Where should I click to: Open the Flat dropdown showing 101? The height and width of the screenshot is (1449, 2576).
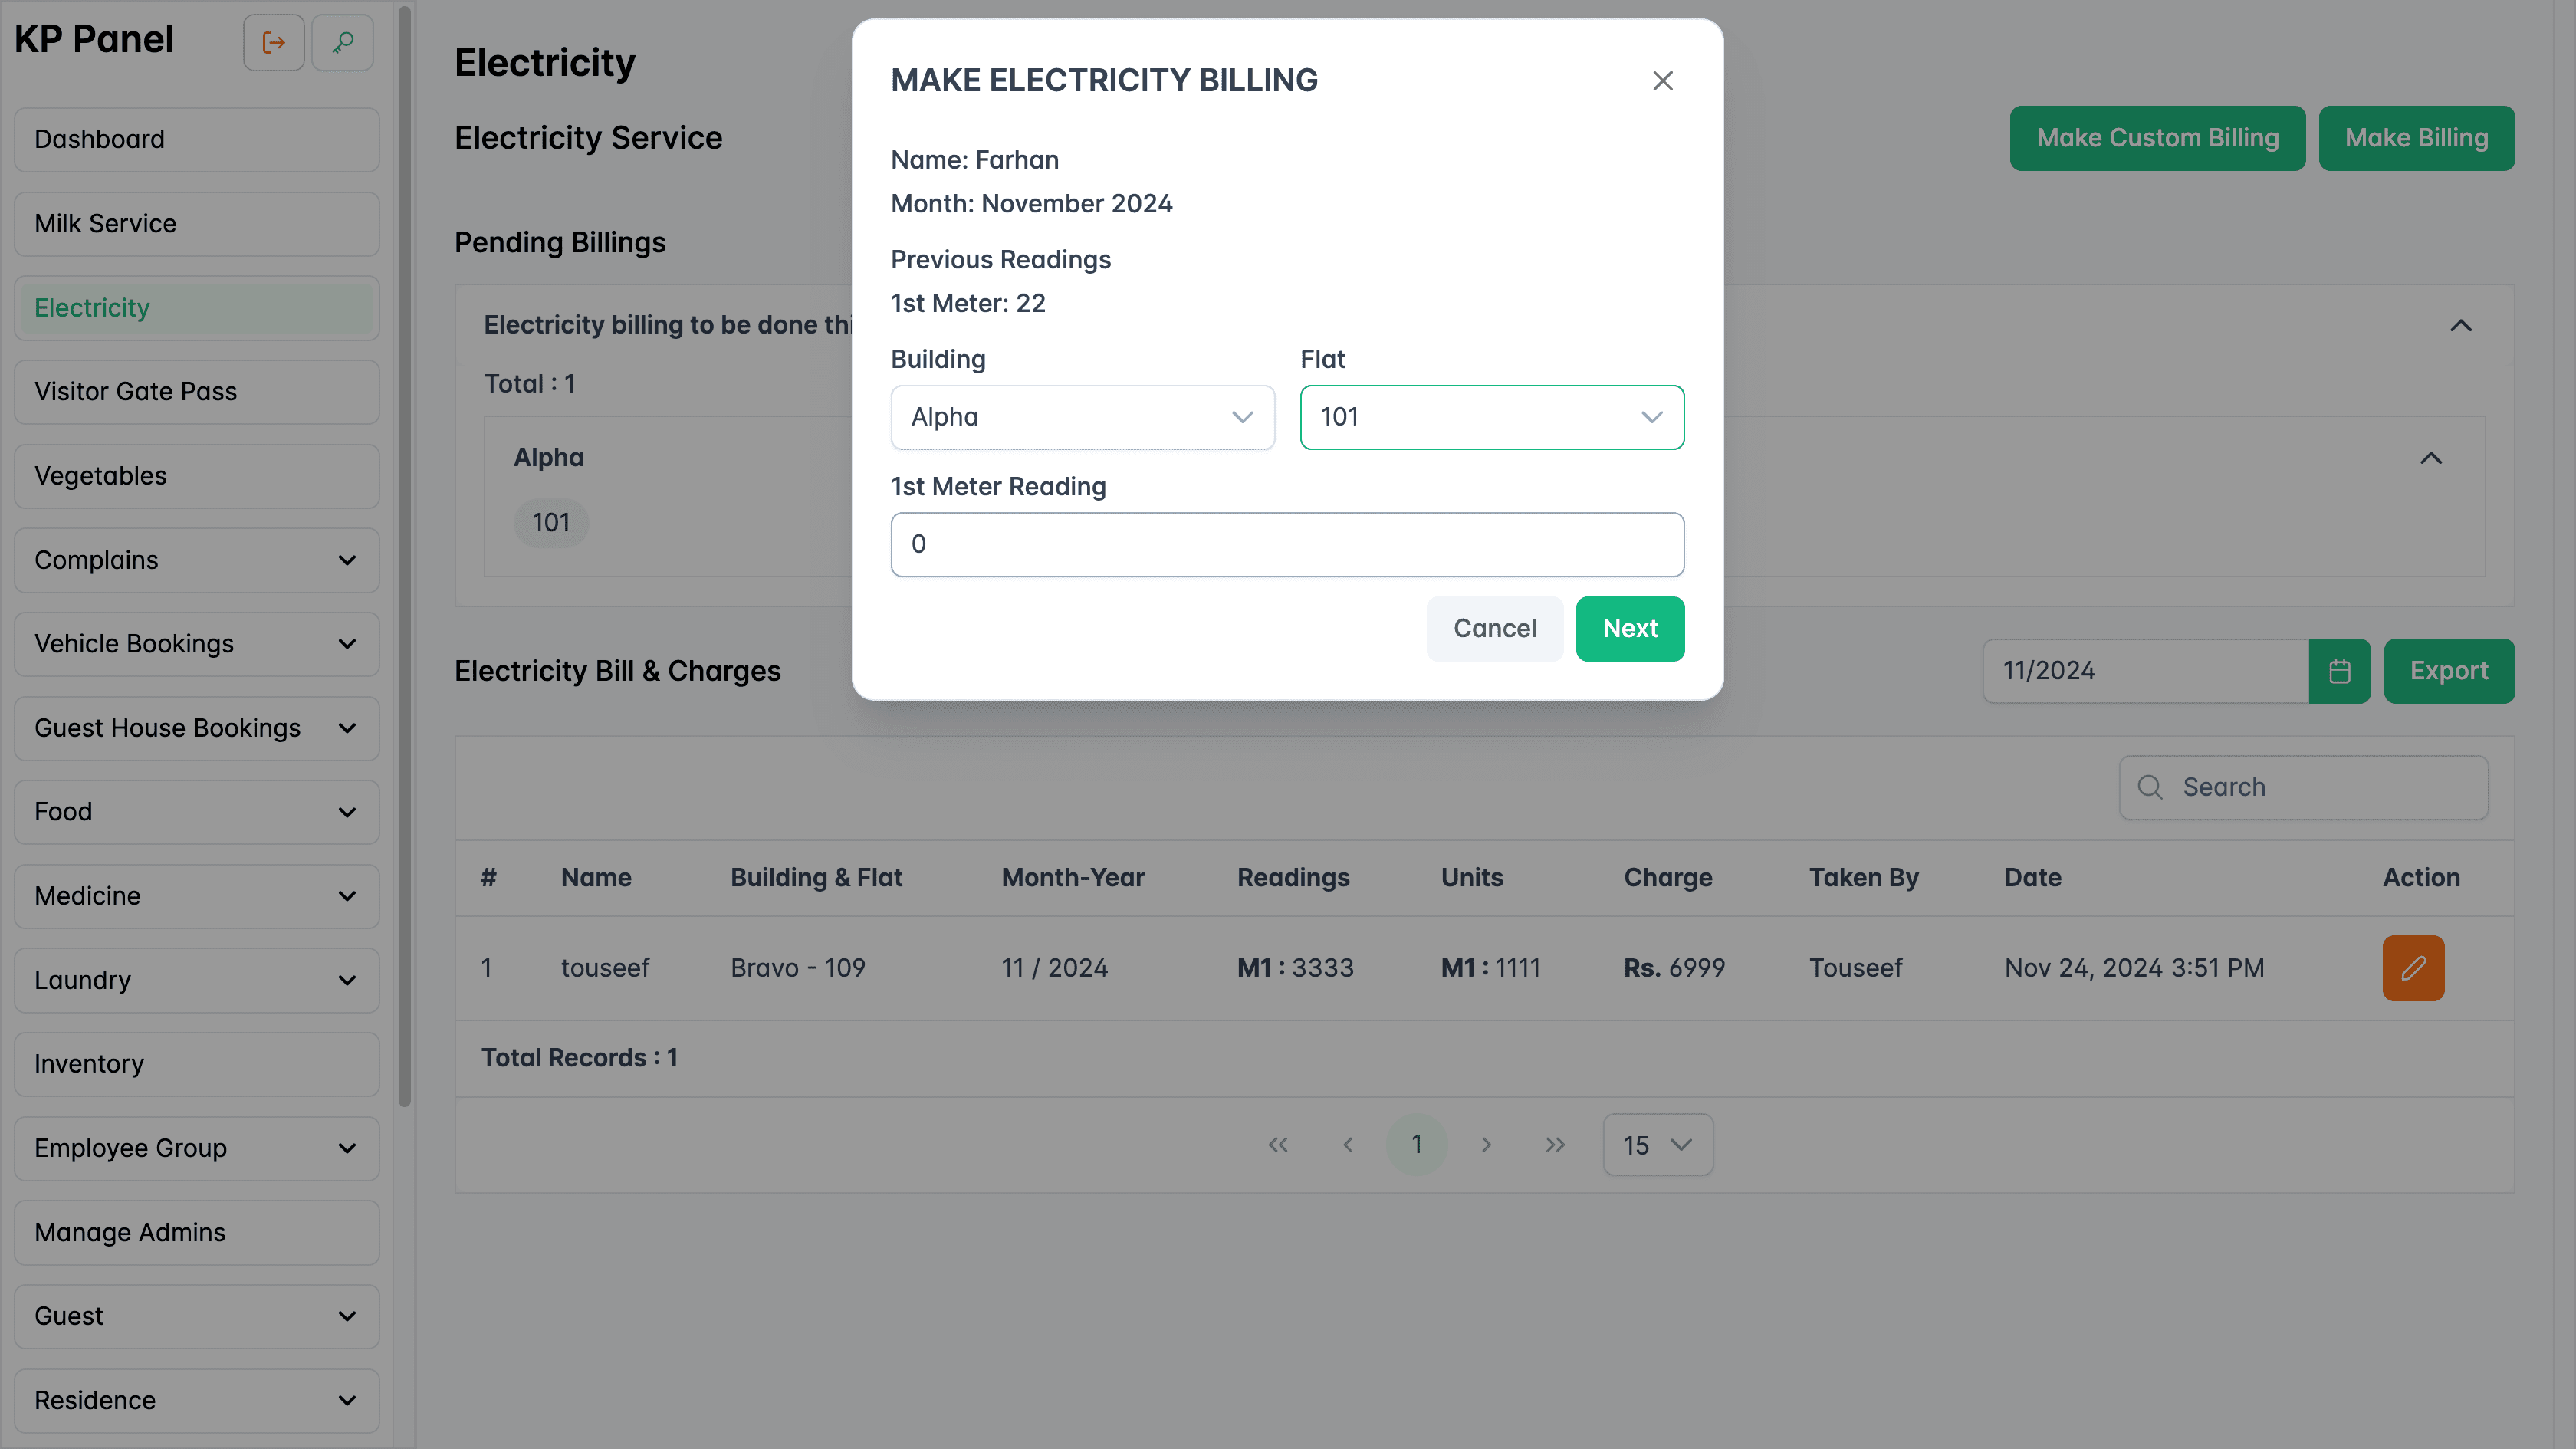click(x=1490, y=417)
